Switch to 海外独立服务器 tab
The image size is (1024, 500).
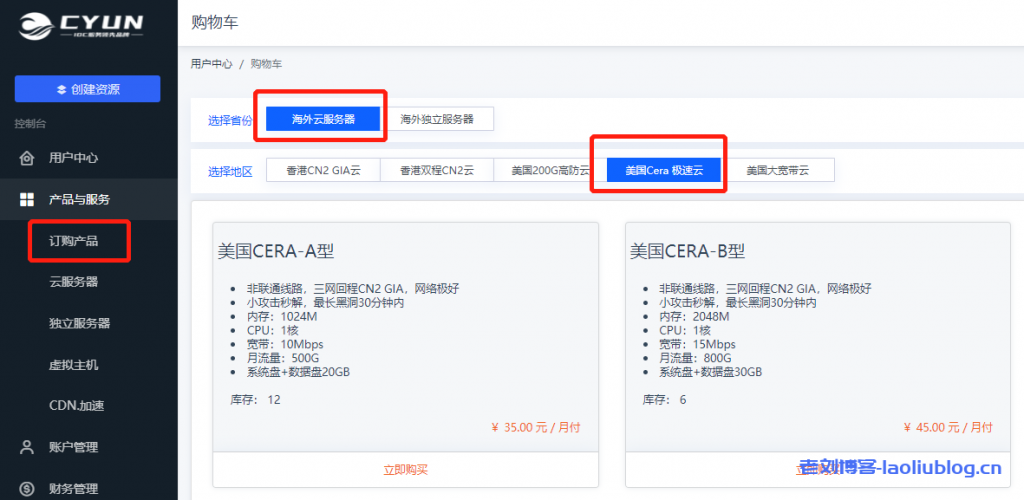(x=437, y=119)
